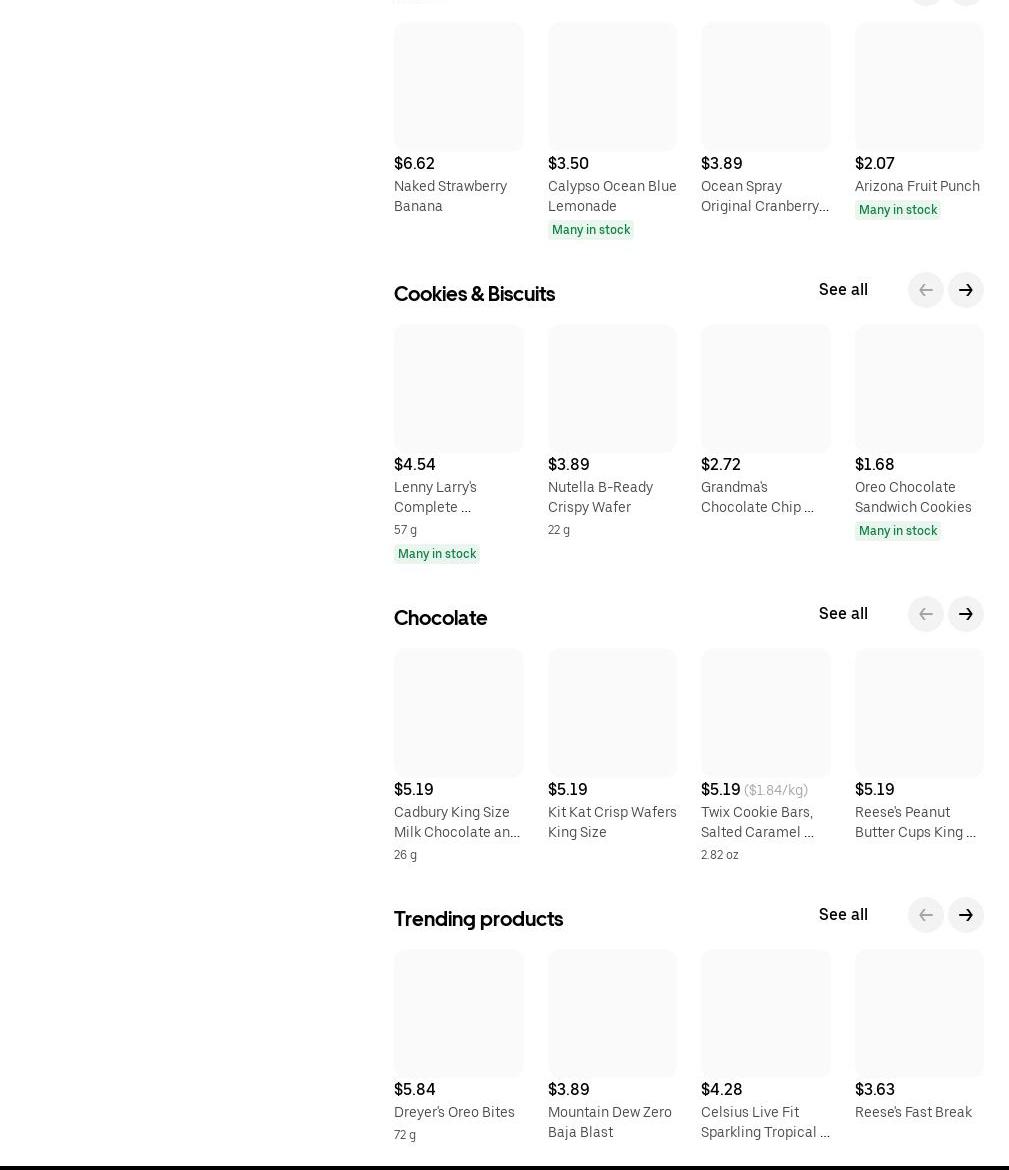Select Reese's Peanut Butter Cups King item
This screenshot has width=1009, height=1170.
[919, 713]
